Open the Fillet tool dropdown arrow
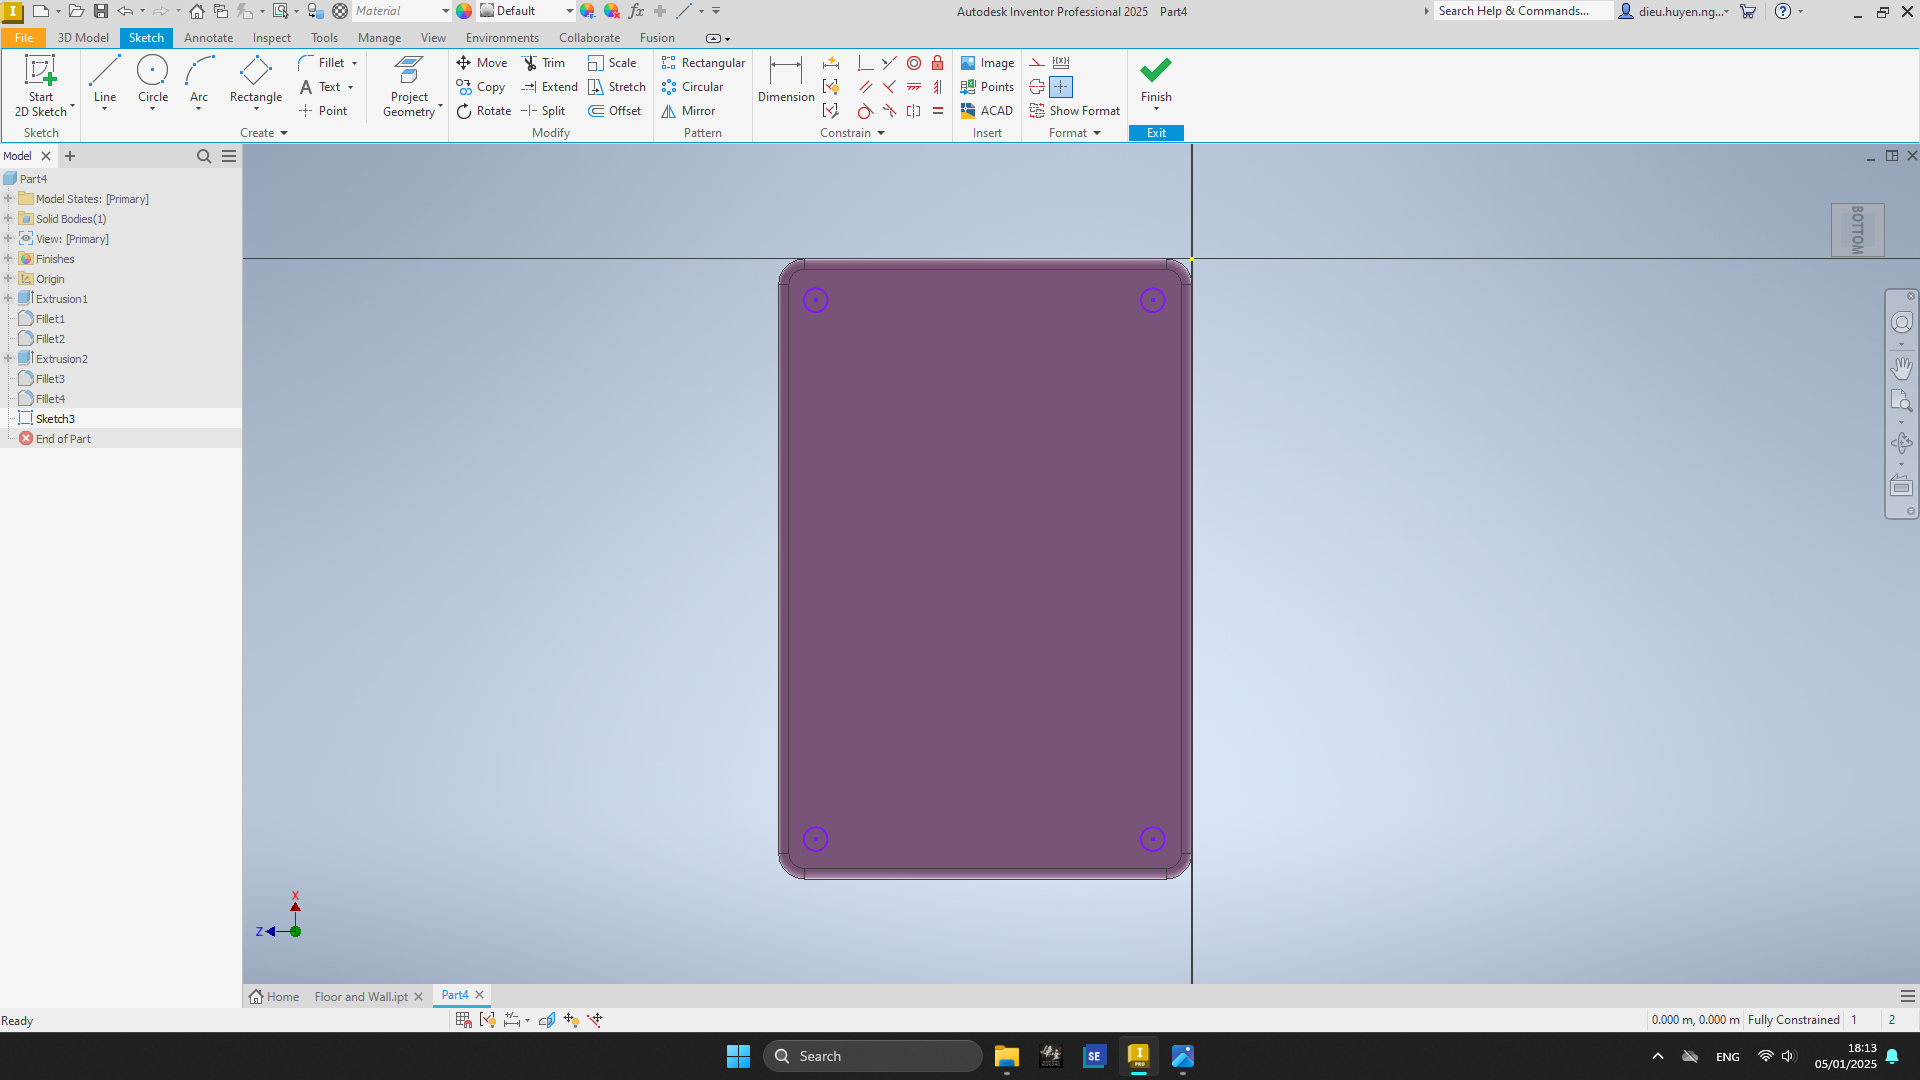This screenshot has height=1080, width=1920. coord(354,63)
